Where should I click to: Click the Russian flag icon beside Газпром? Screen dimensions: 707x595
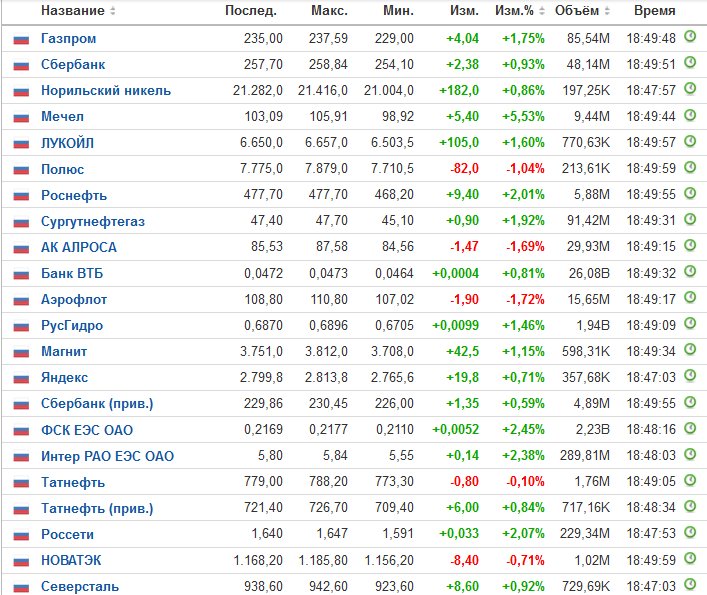pyautogui.click(x=21, y=40)
